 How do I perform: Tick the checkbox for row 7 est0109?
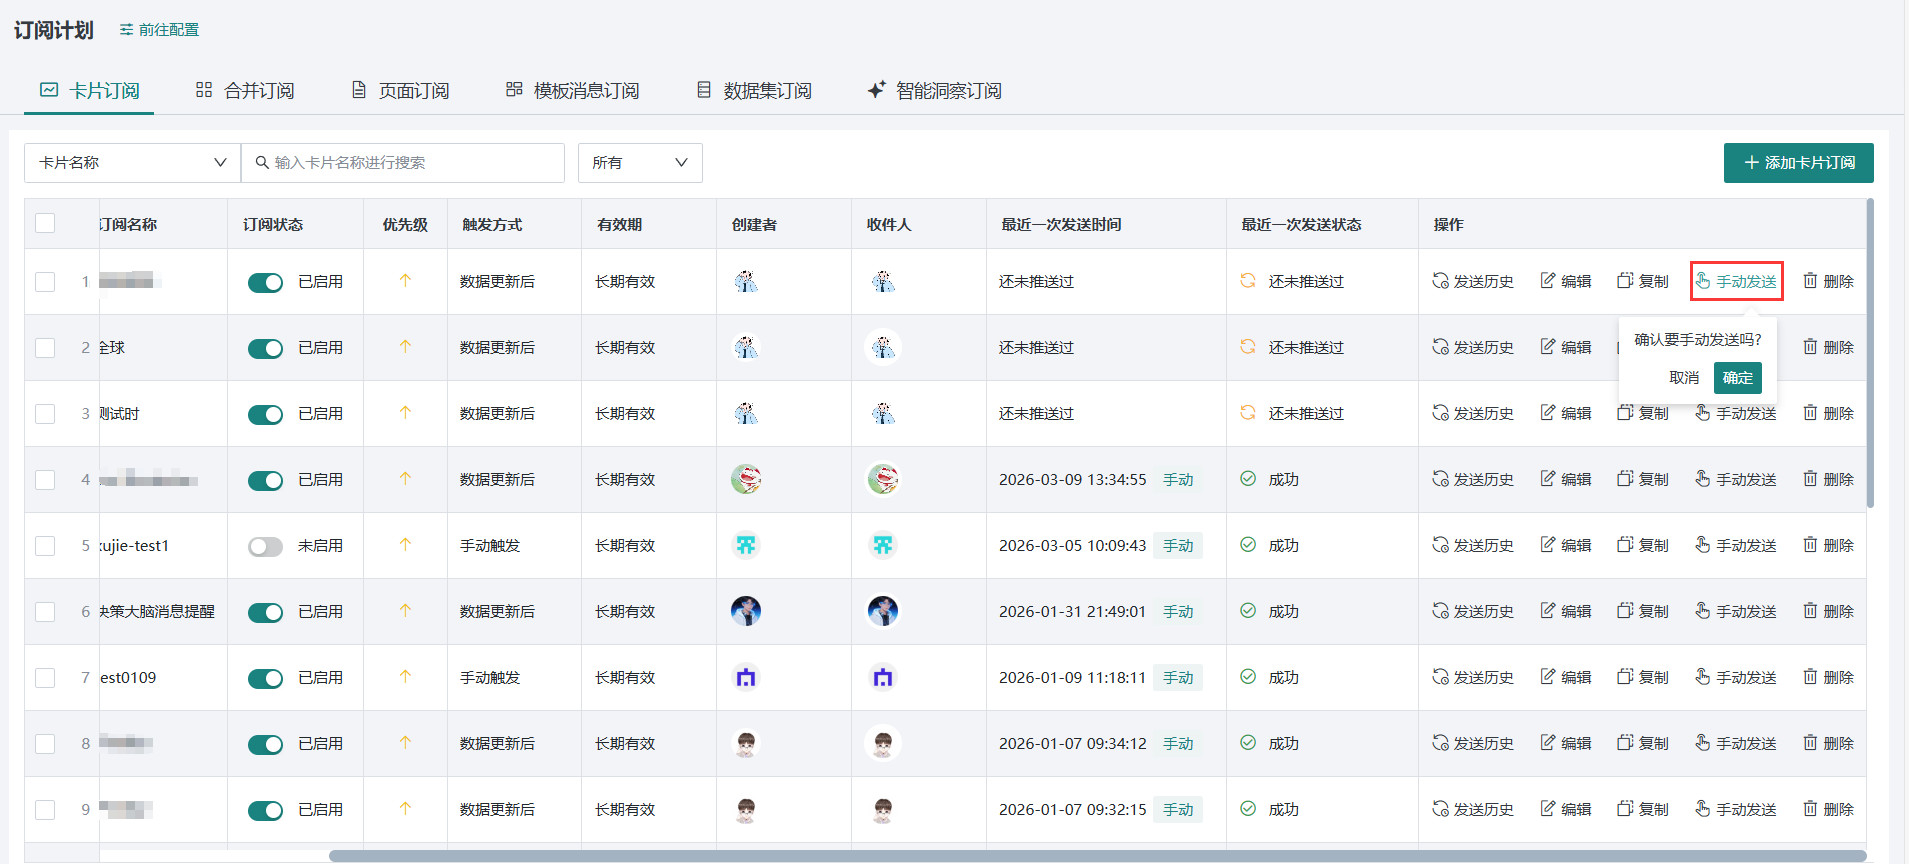tap(45, 677)
